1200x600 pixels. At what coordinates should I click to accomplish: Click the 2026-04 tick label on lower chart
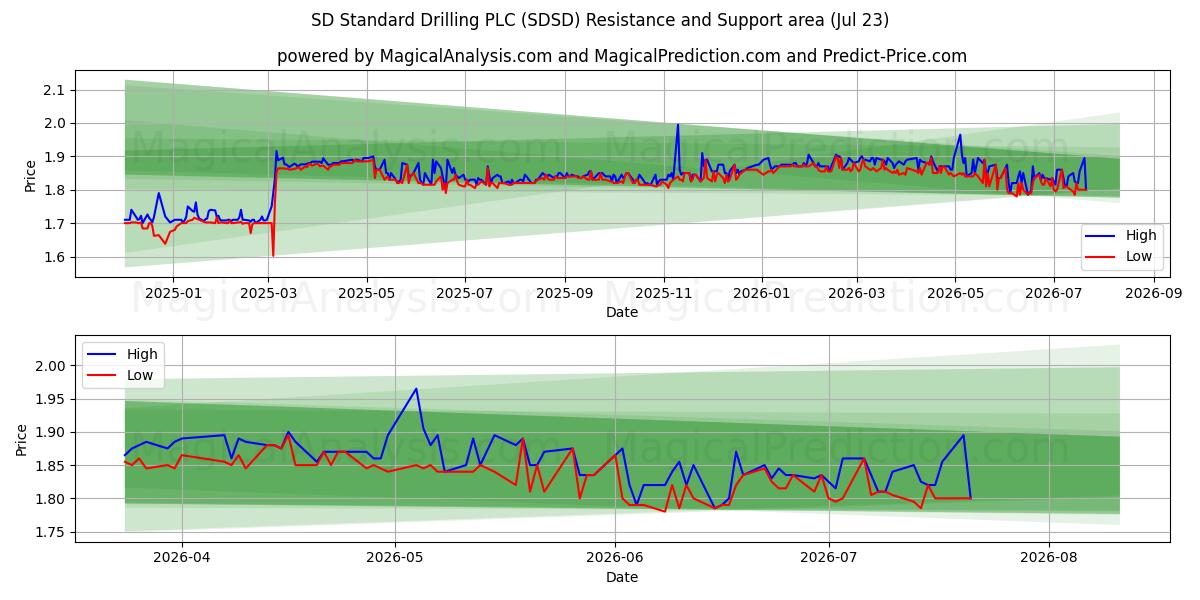pos(183,558)
